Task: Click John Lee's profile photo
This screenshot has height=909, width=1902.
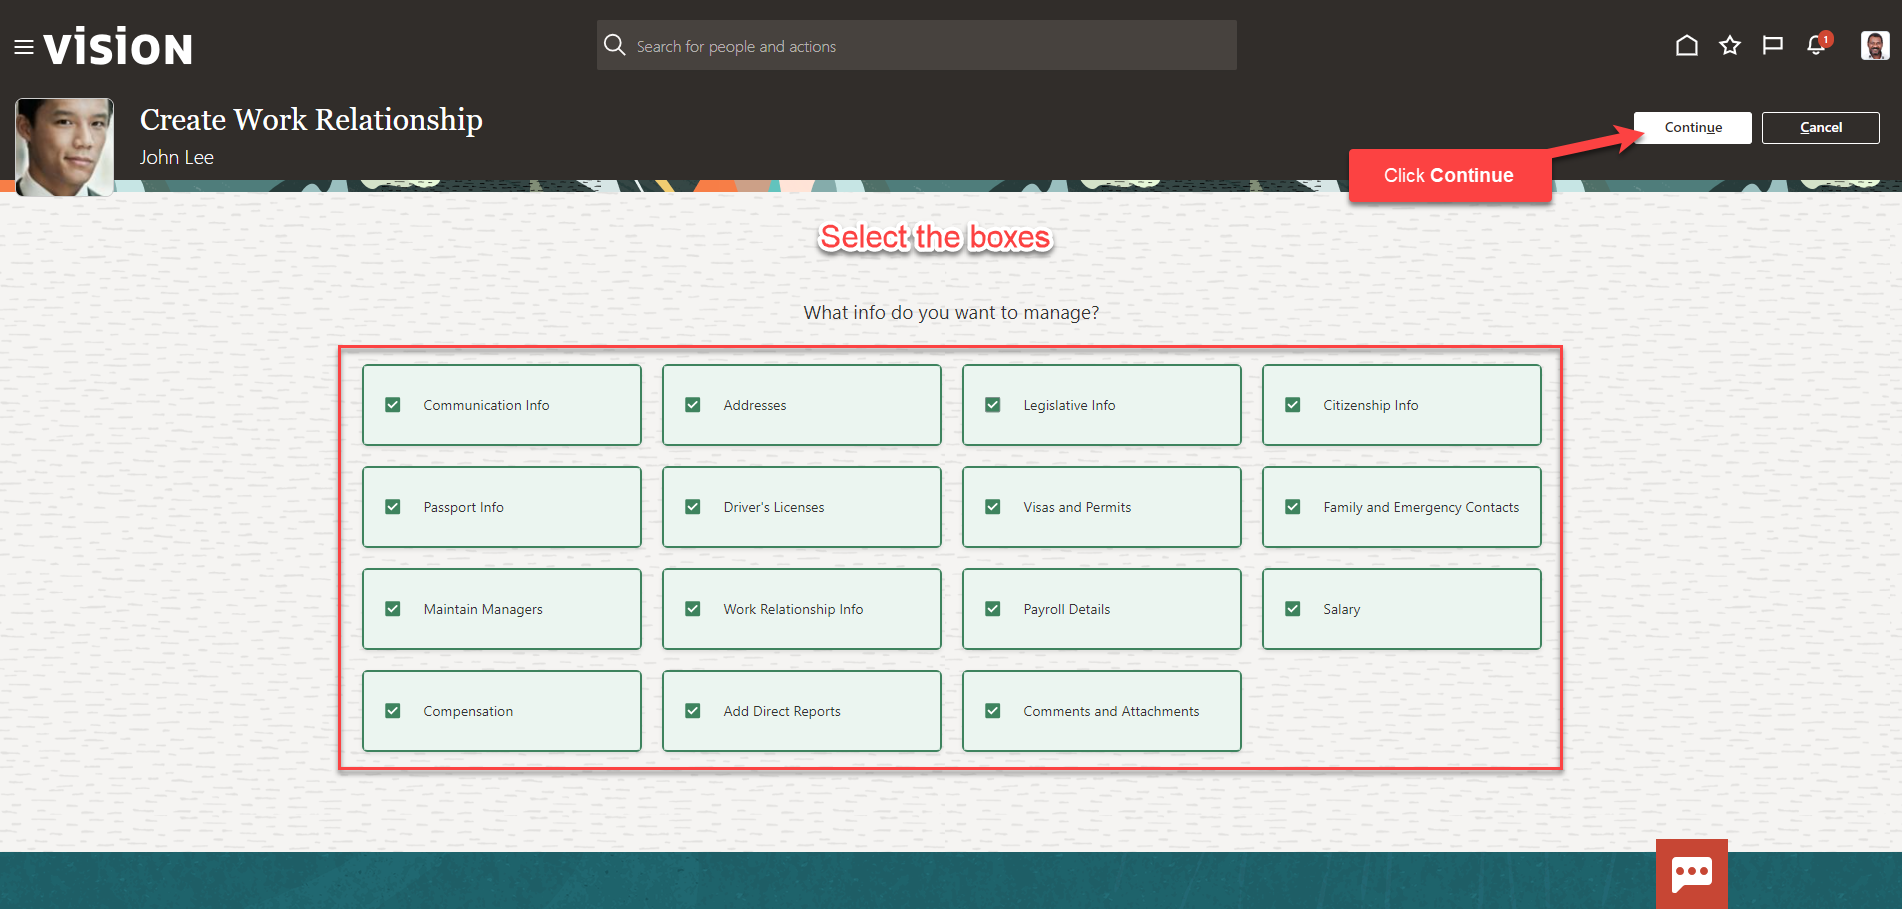Action: point(64,147)
